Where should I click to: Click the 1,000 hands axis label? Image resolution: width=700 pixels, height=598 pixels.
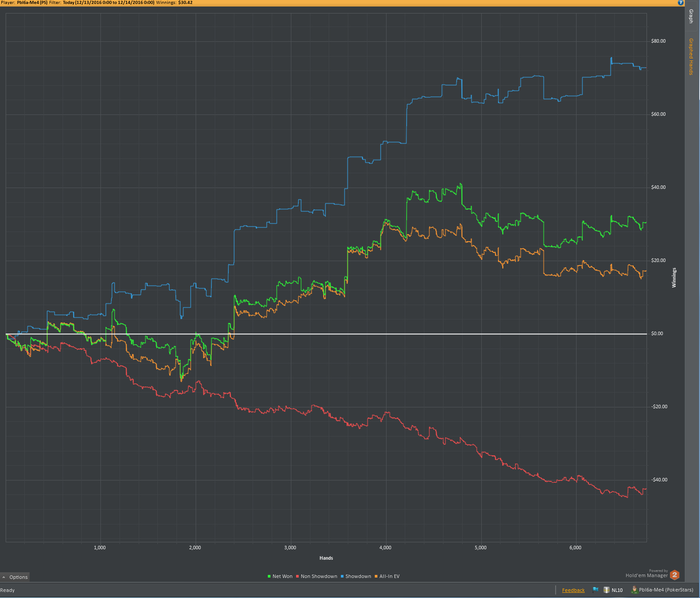point(100,548)
